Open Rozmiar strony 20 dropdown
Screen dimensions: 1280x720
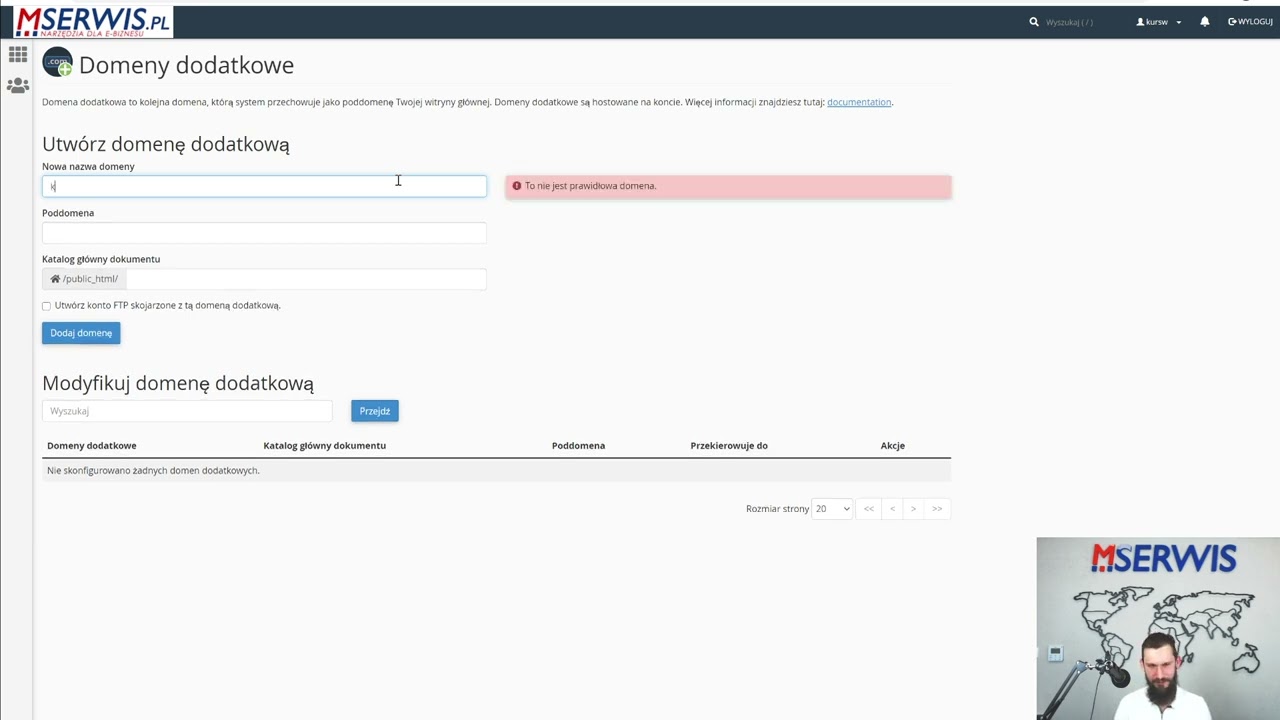tap(832, 509)
